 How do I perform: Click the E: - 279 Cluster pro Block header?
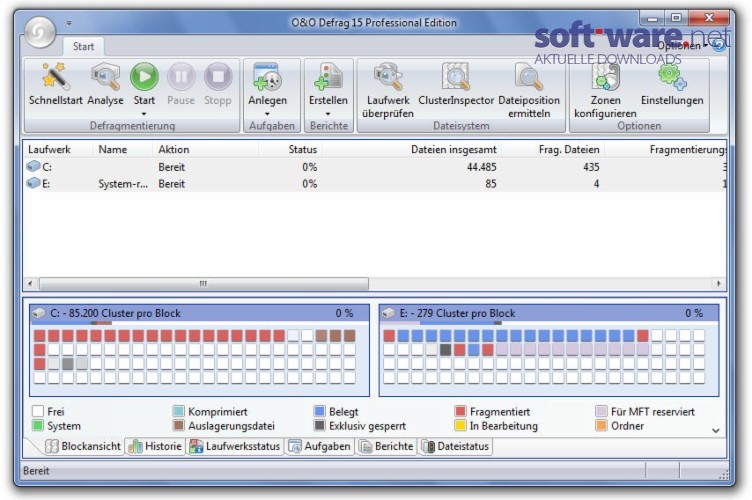(549, 314)
